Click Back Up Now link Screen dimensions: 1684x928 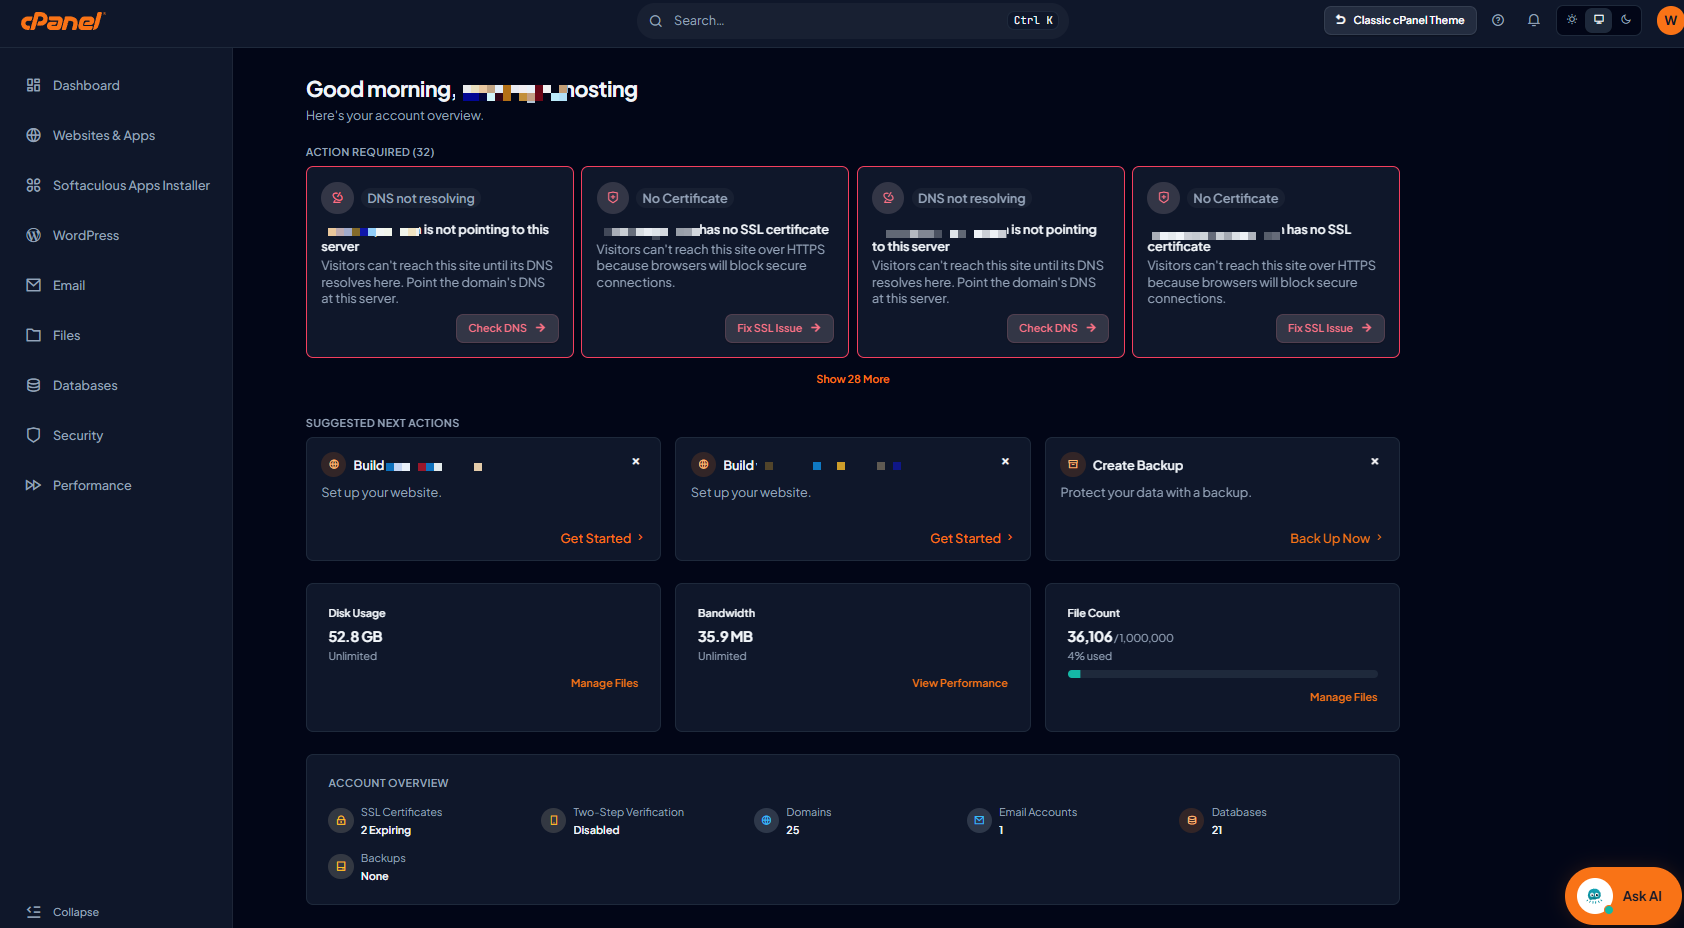1337,538
